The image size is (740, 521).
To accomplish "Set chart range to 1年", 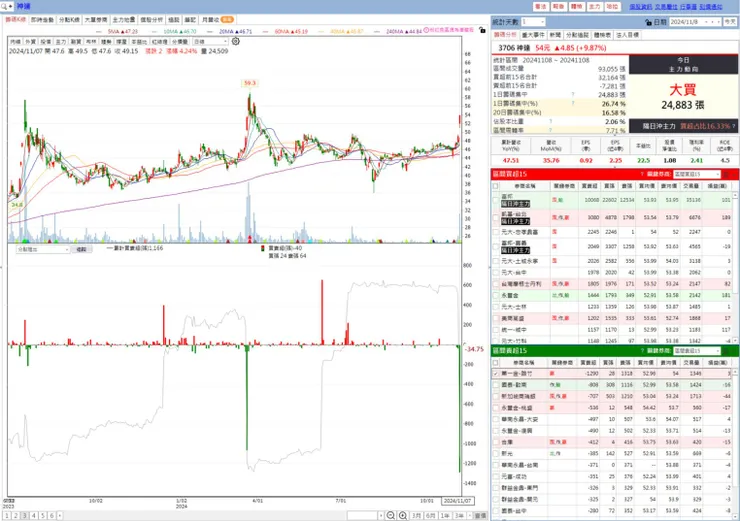I will click(x=445, y=516).
